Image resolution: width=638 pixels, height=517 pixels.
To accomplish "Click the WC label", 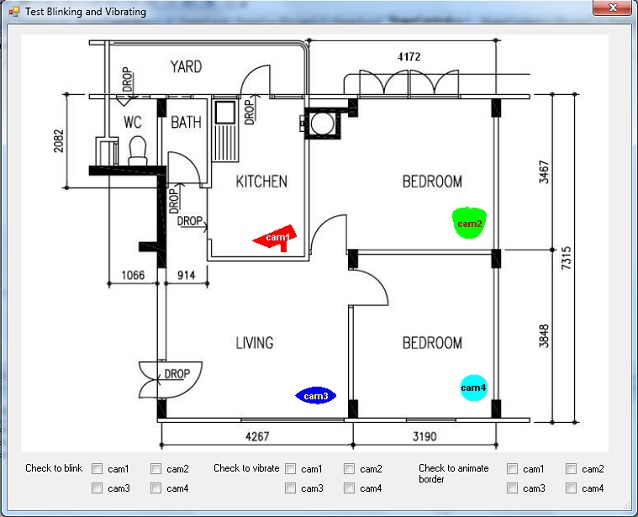I will pyautogui.click(x=133, y=122).
